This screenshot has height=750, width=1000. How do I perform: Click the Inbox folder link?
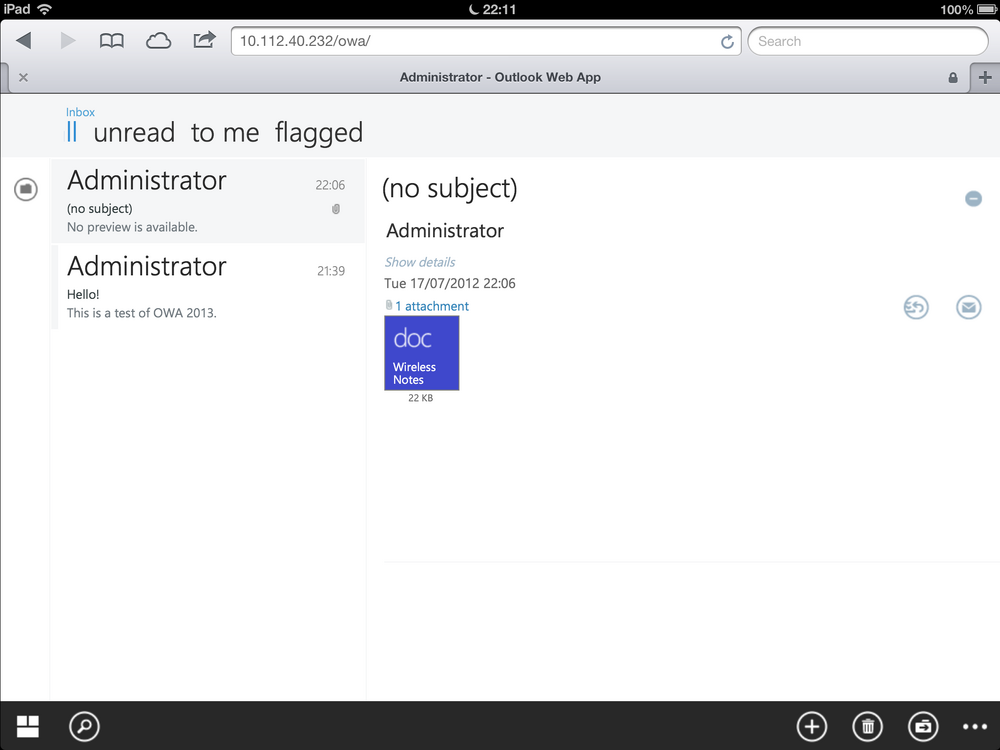[x=80, y=112]
